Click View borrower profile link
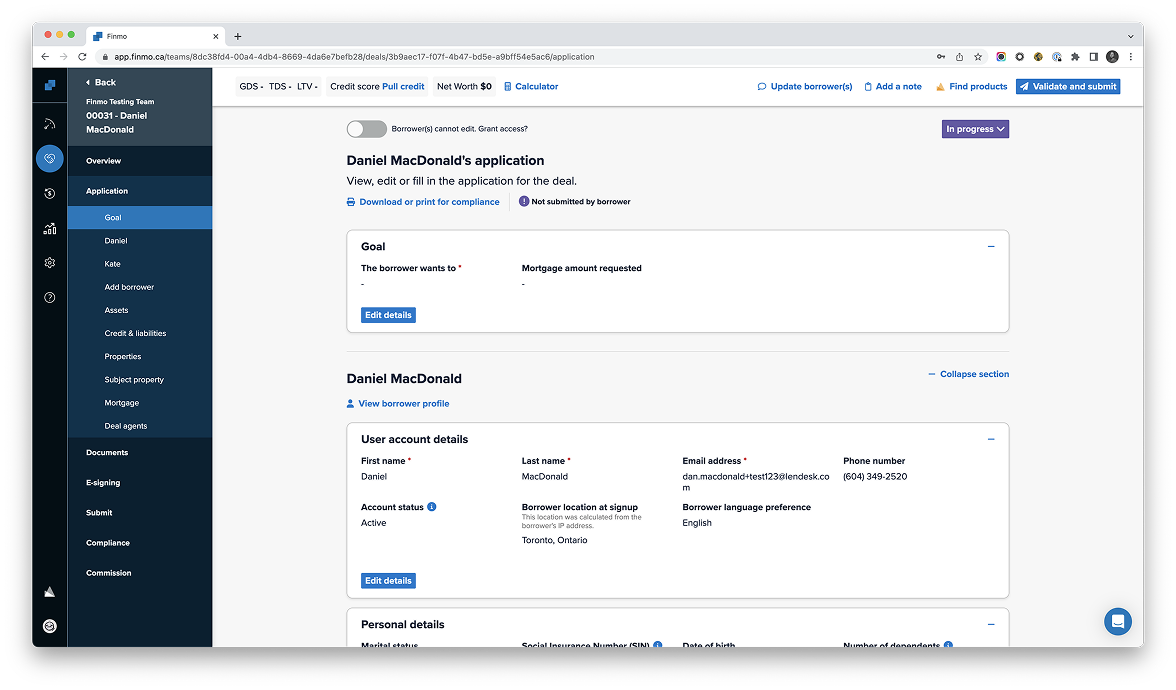 click(398, 404)
